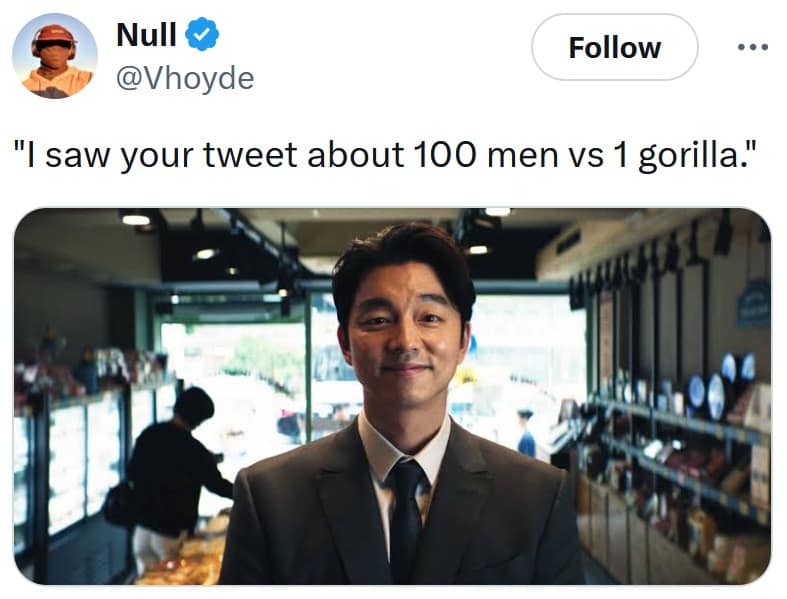Click the blue verified checkmark badge
The height and width of the screenshot is (599, 787).
pos(205,35)
